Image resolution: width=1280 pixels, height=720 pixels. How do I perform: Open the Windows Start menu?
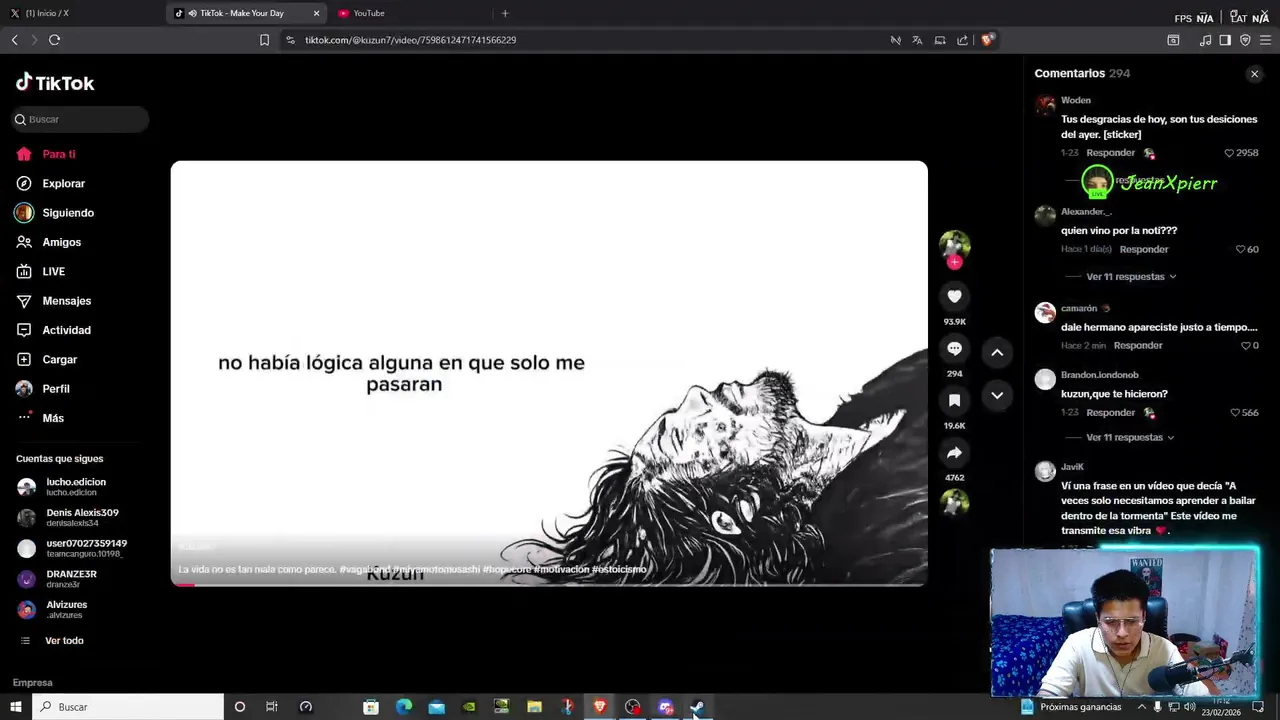click(x=16, y=707)
